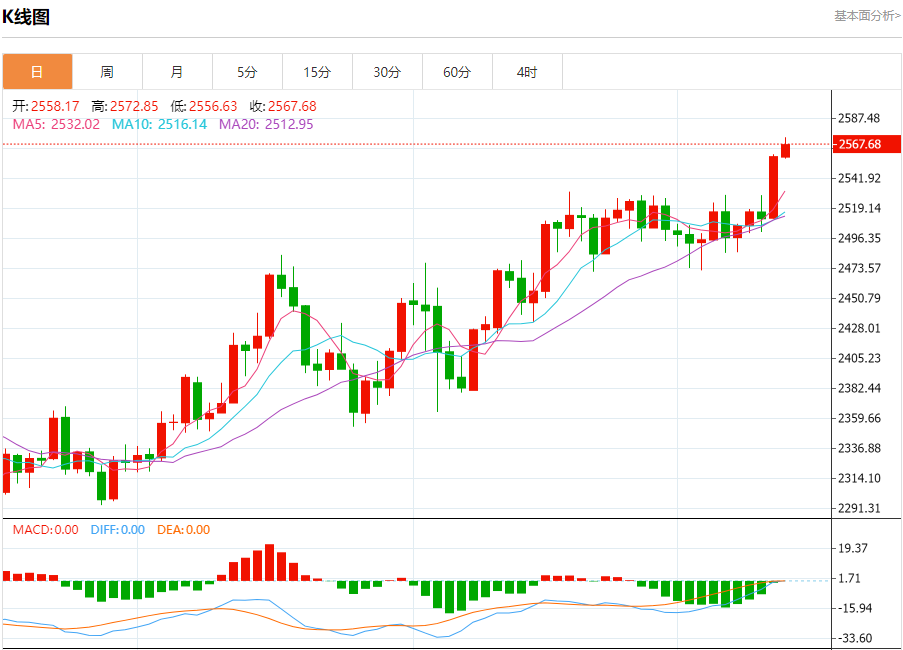Click the MA5 indicator label
The image size is (903, 650).
(x=56, y=124)
